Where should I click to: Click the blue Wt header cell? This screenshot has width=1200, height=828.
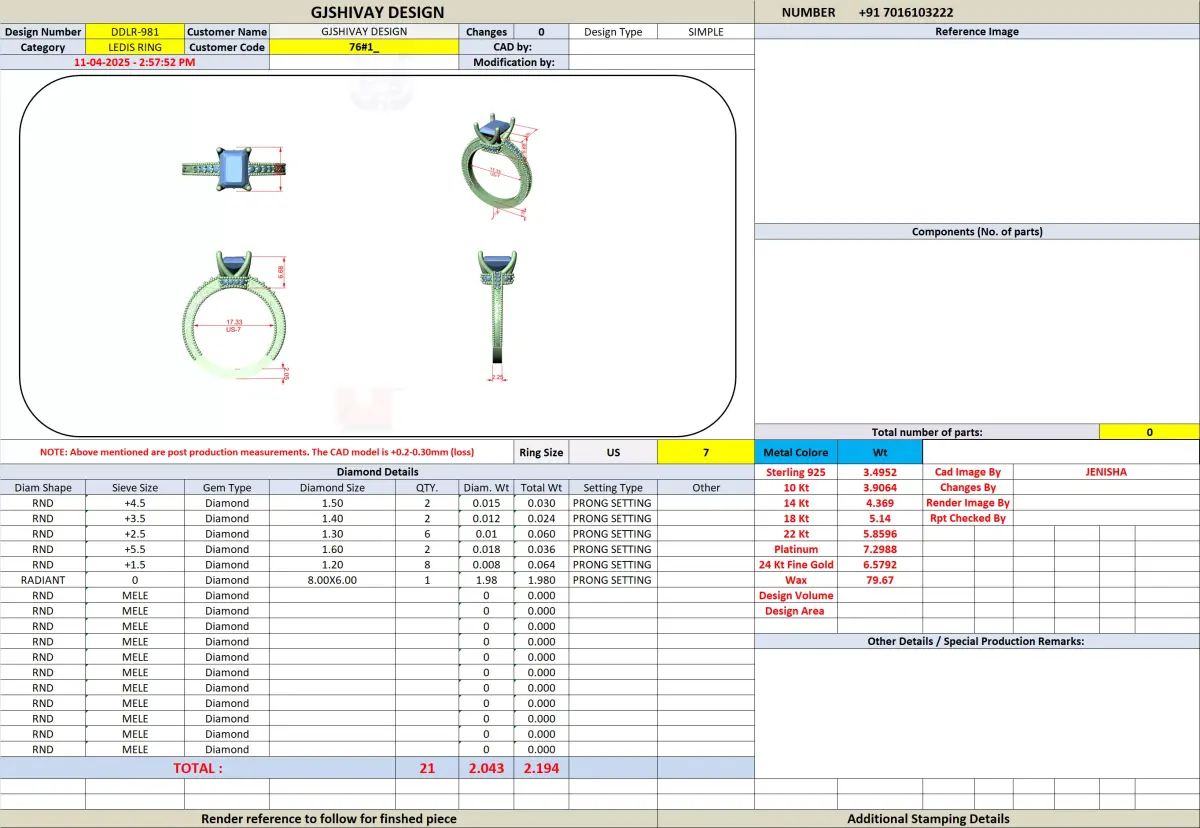click(x=880, y=452)
